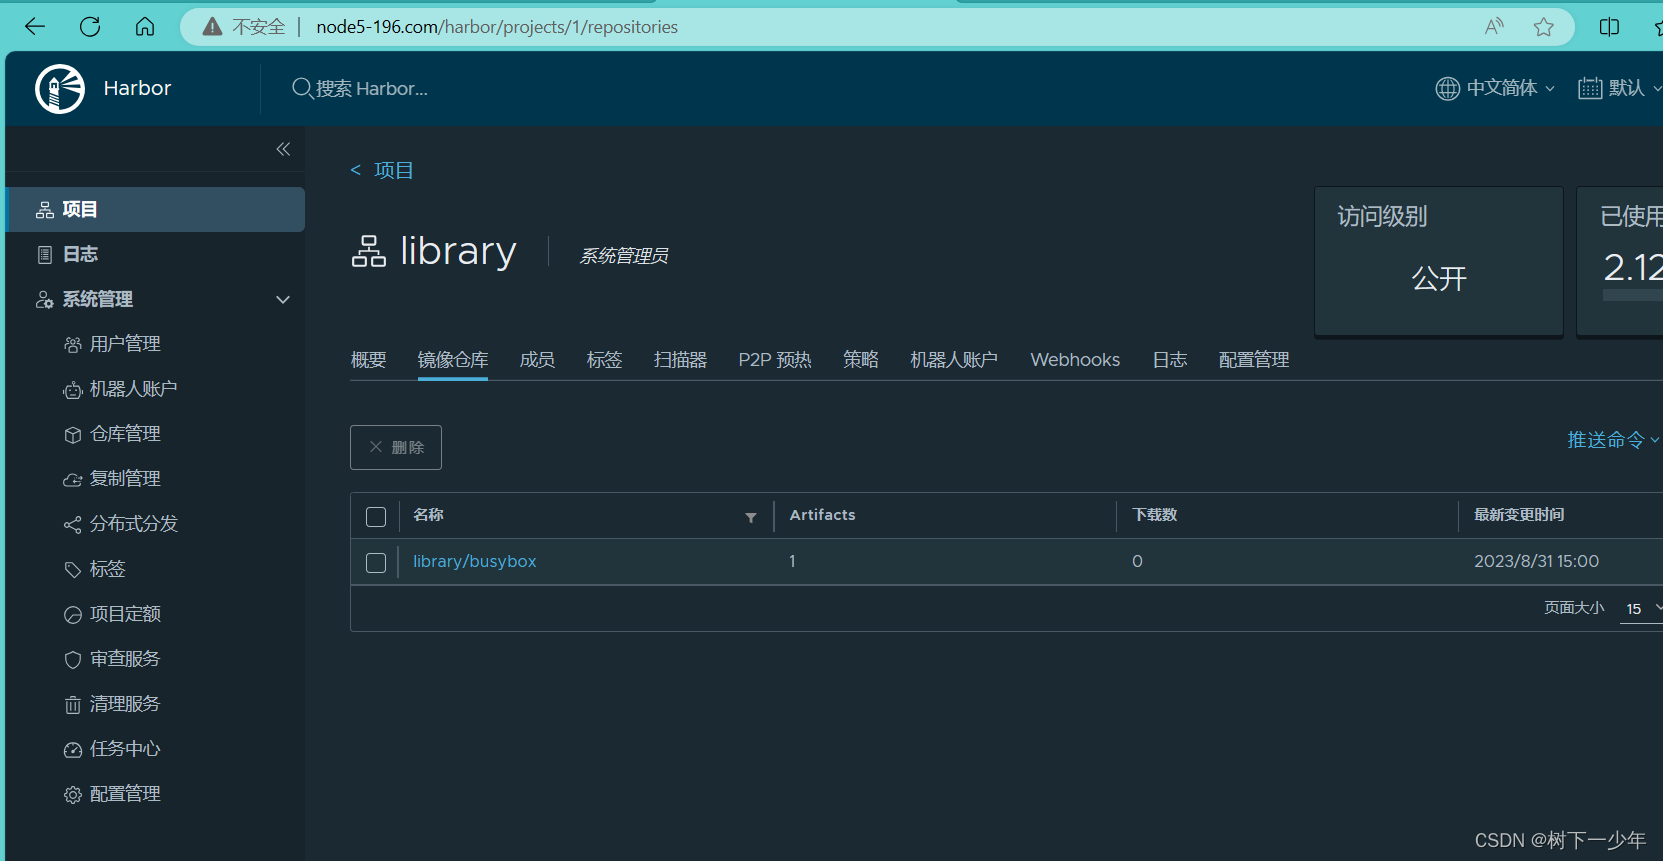Image resolution: width=1663 pixels, height=861 pixels.
Task: Sort by the 下载数 column header
Action: click(1154, 515)
